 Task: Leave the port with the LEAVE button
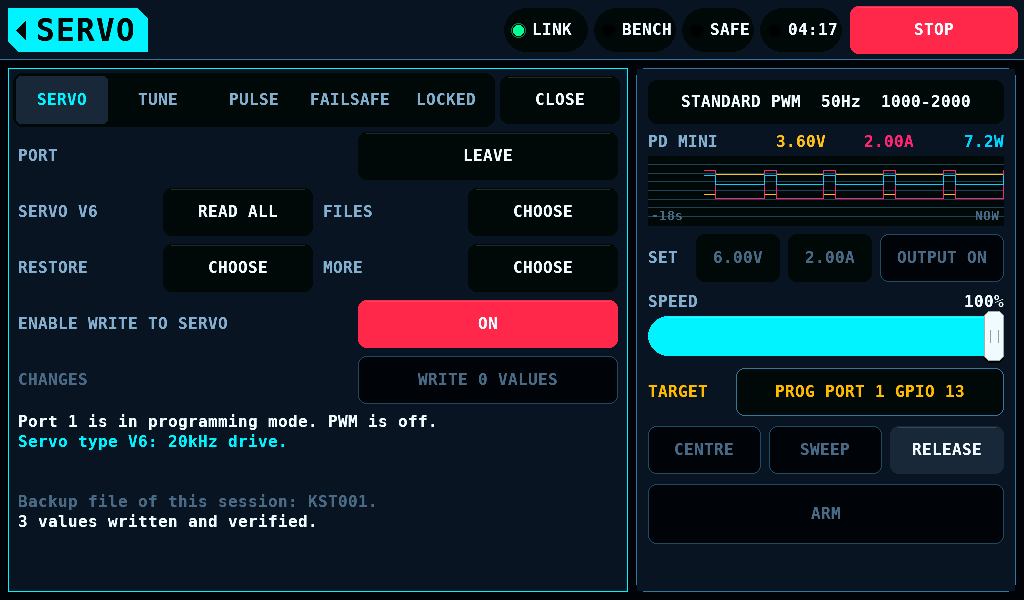click(x=488, y=156)
